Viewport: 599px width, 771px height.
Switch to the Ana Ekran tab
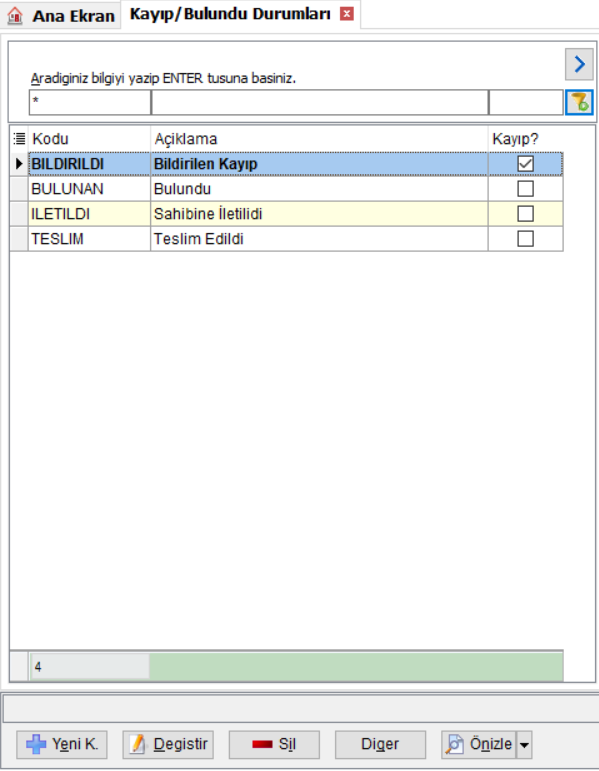click(x=62, y=16)
